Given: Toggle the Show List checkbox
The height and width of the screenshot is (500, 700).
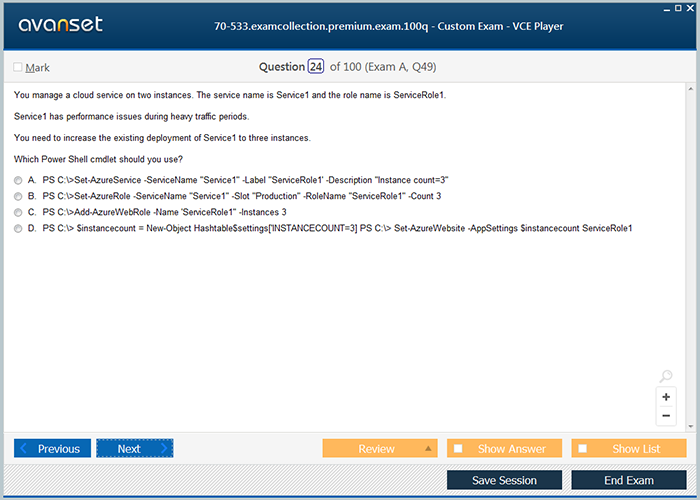Looking at the screenshot, I should [583, 449].
